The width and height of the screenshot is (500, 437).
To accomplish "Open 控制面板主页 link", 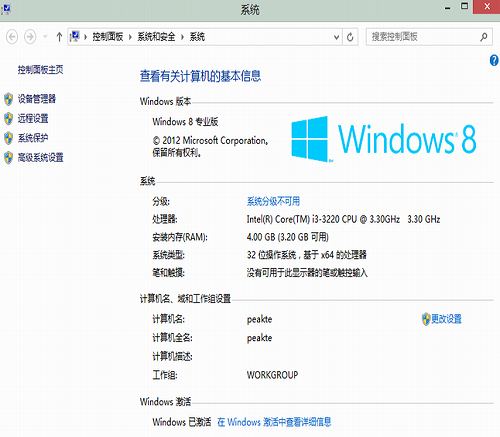I will (x=40, y=70).
